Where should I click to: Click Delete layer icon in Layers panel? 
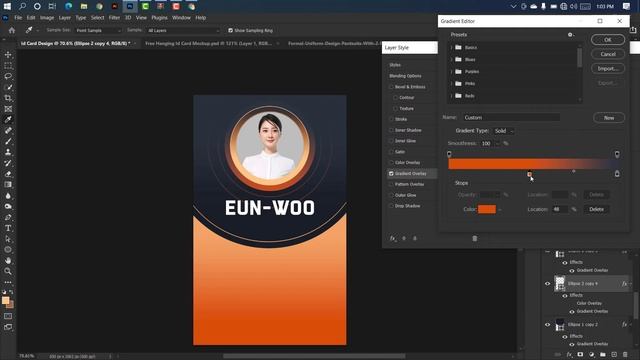point(625,354)
